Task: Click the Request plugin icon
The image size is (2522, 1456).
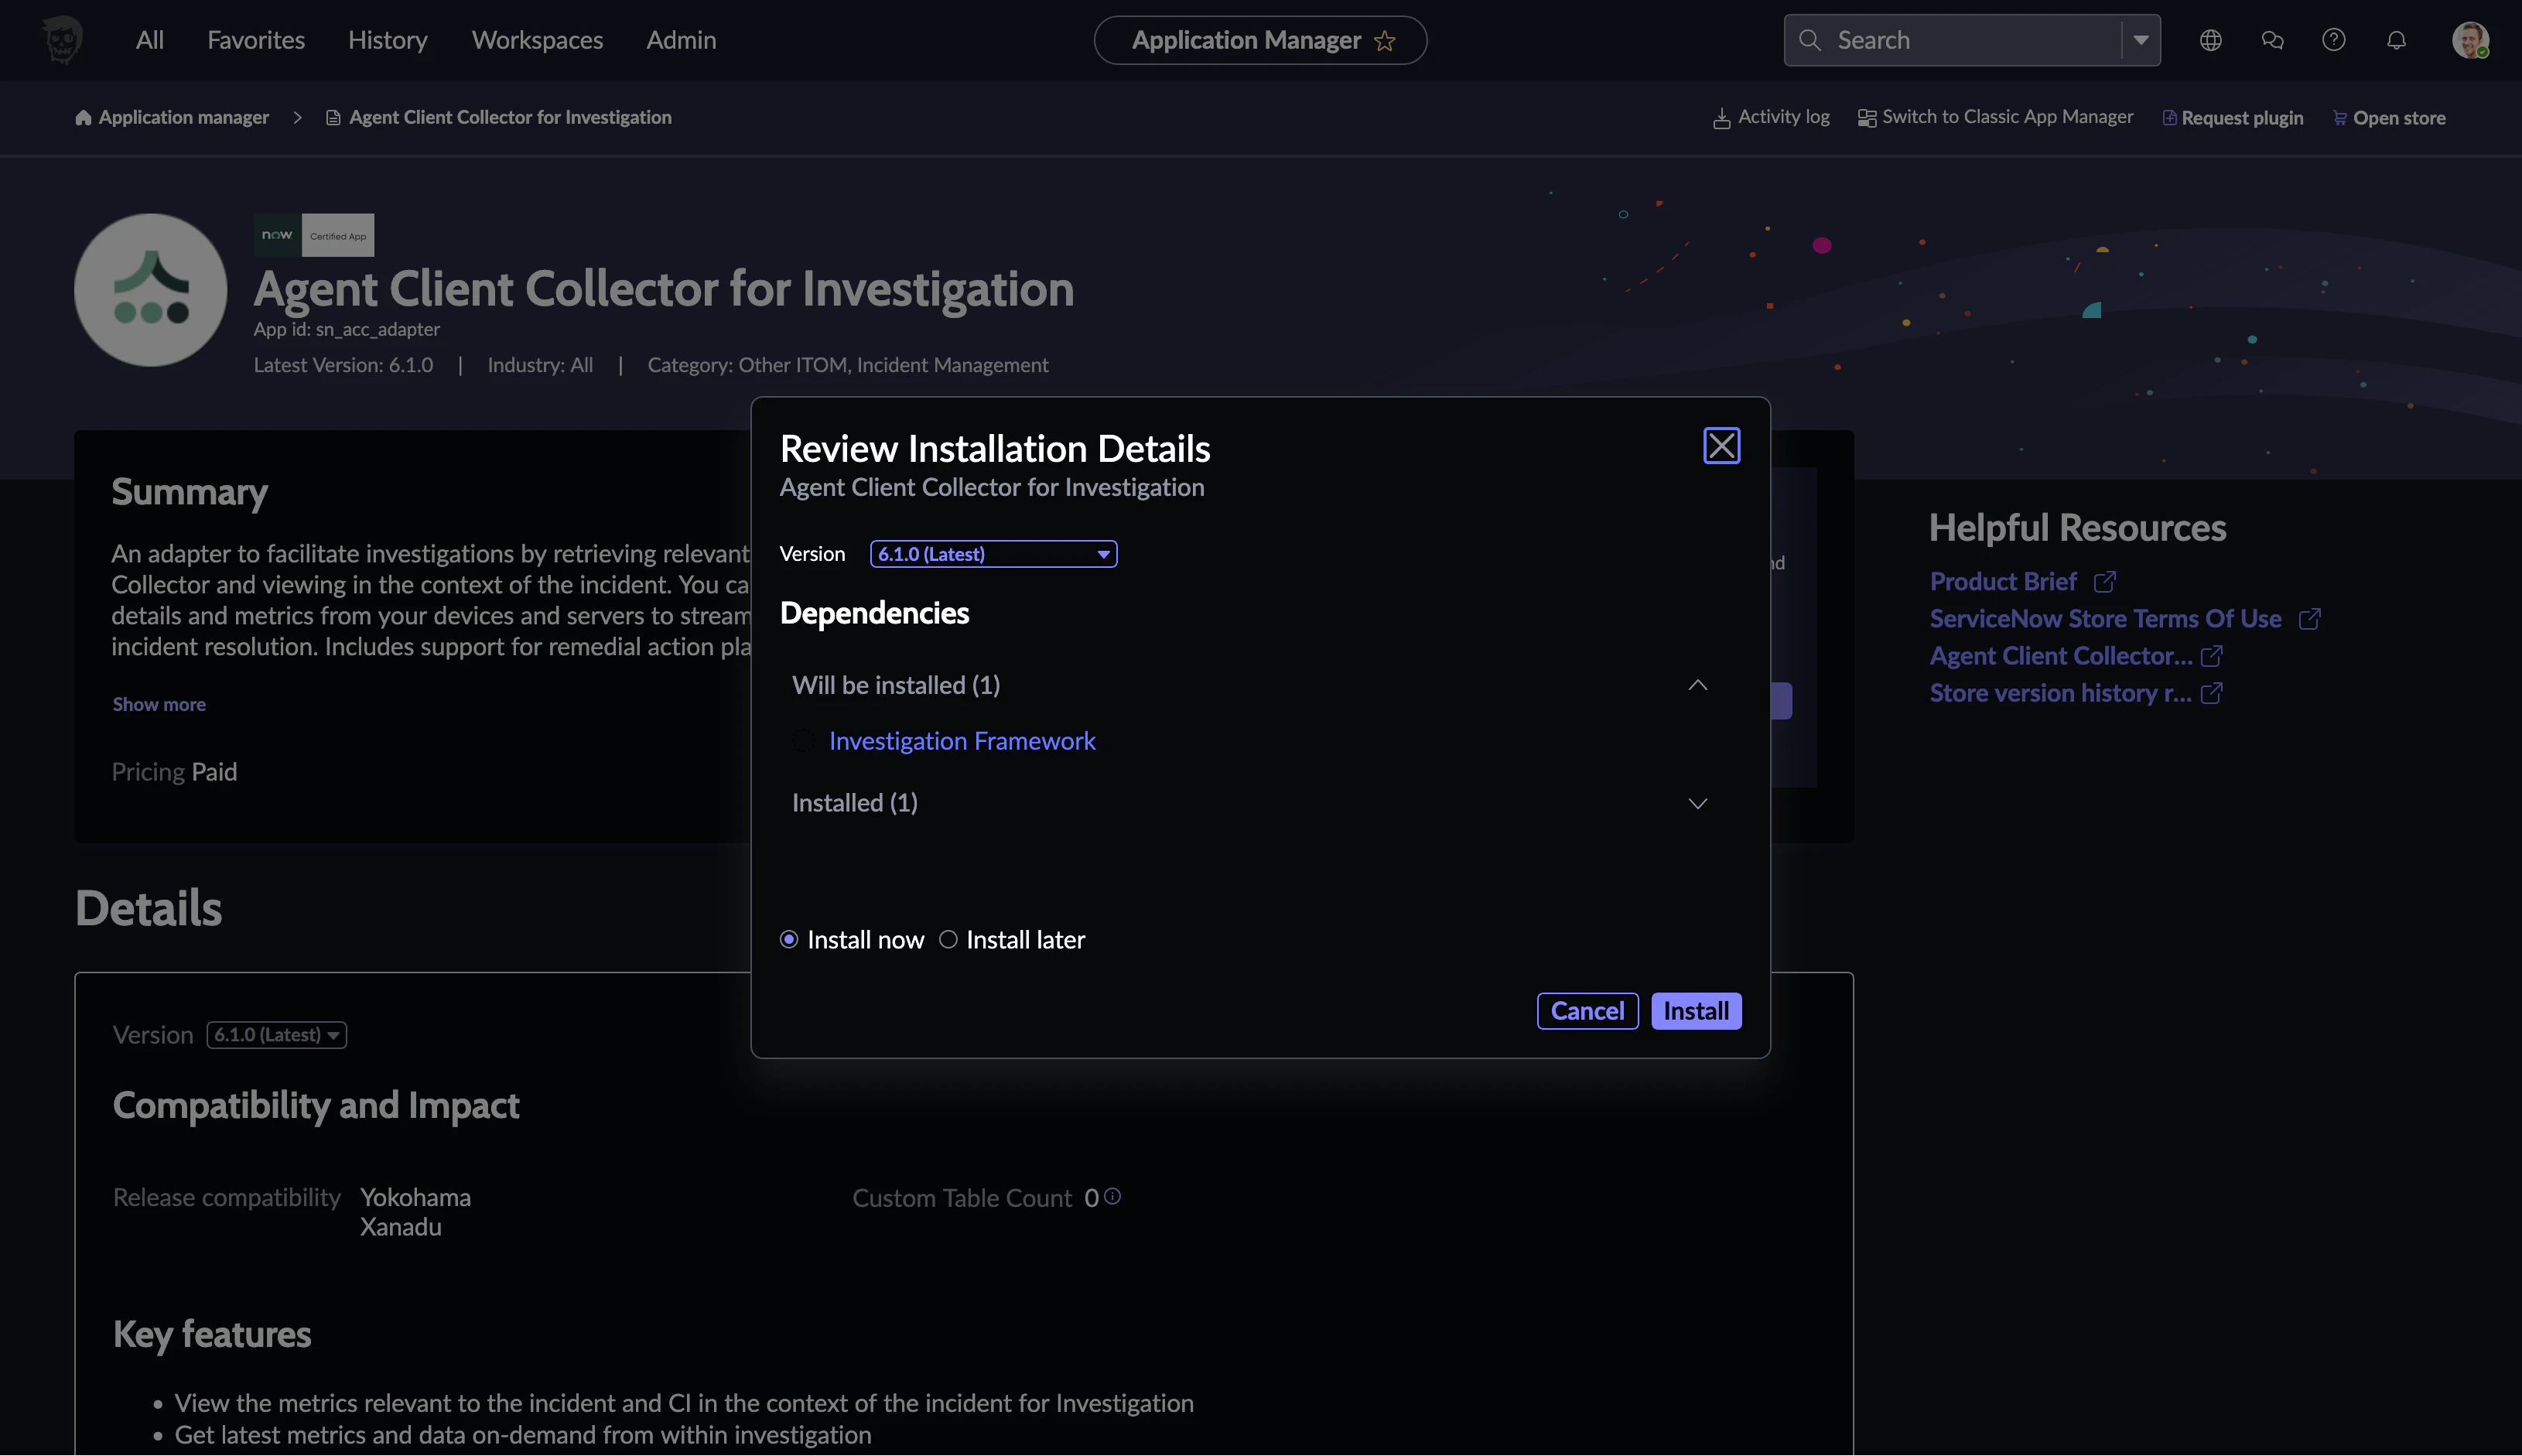Action: (x=2169, y=118)
